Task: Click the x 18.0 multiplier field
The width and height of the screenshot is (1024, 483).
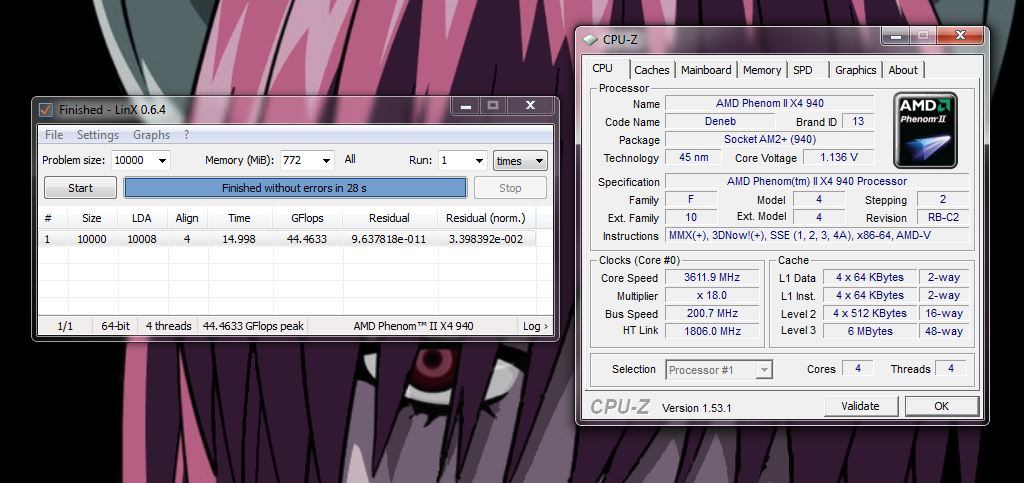Action: (712, 295)
